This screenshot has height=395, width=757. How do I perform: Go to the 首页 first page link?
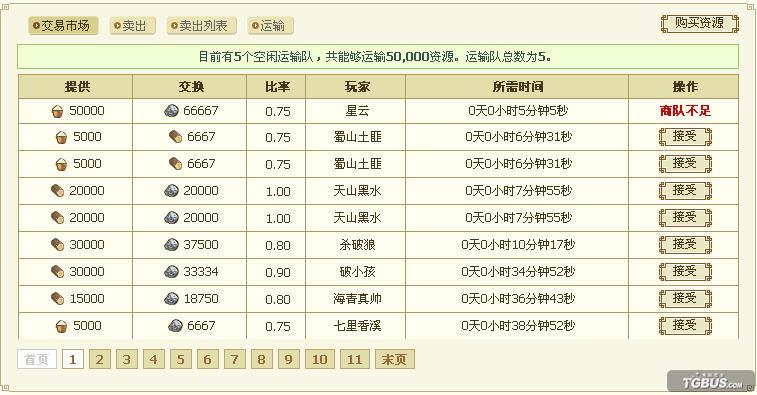click(37, 359)
